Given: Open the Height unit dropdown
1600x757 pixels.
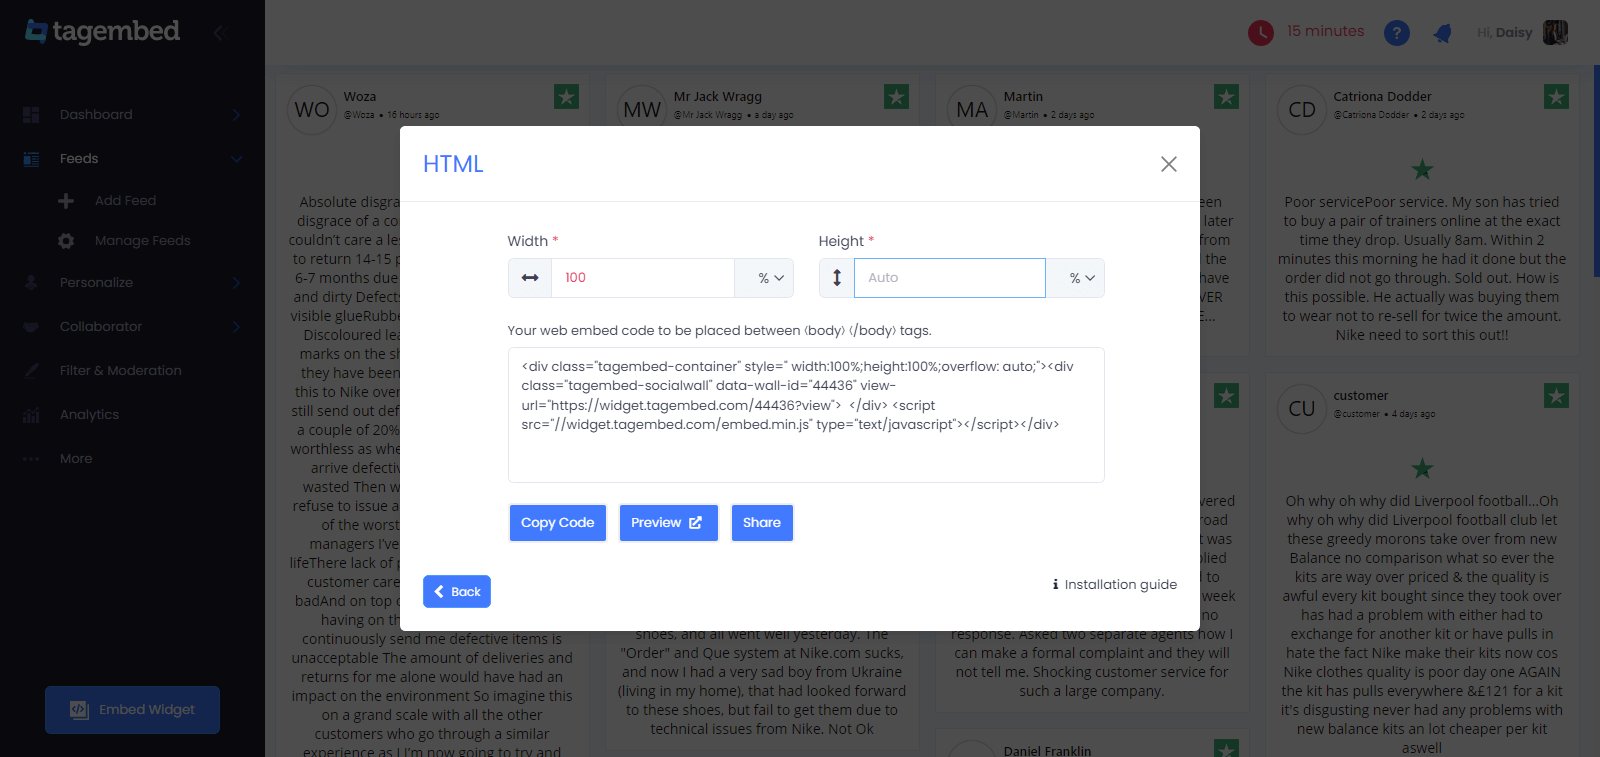Looking at the screenshot, I should pyautogui.click(x=1076, y=278).
